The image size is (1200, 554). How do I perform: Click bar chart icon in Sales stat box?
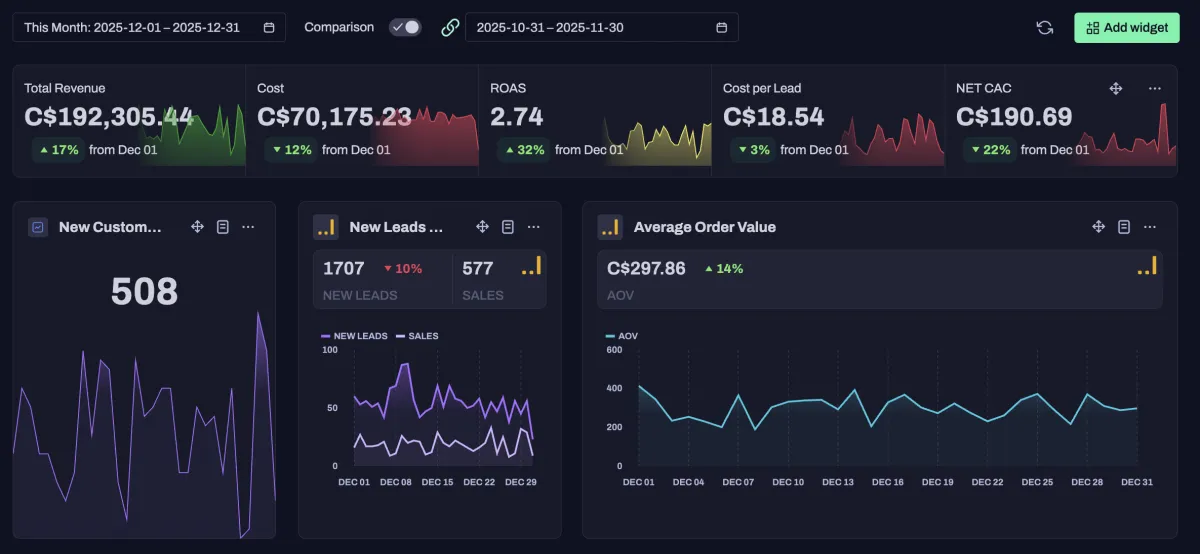point(531,266)
